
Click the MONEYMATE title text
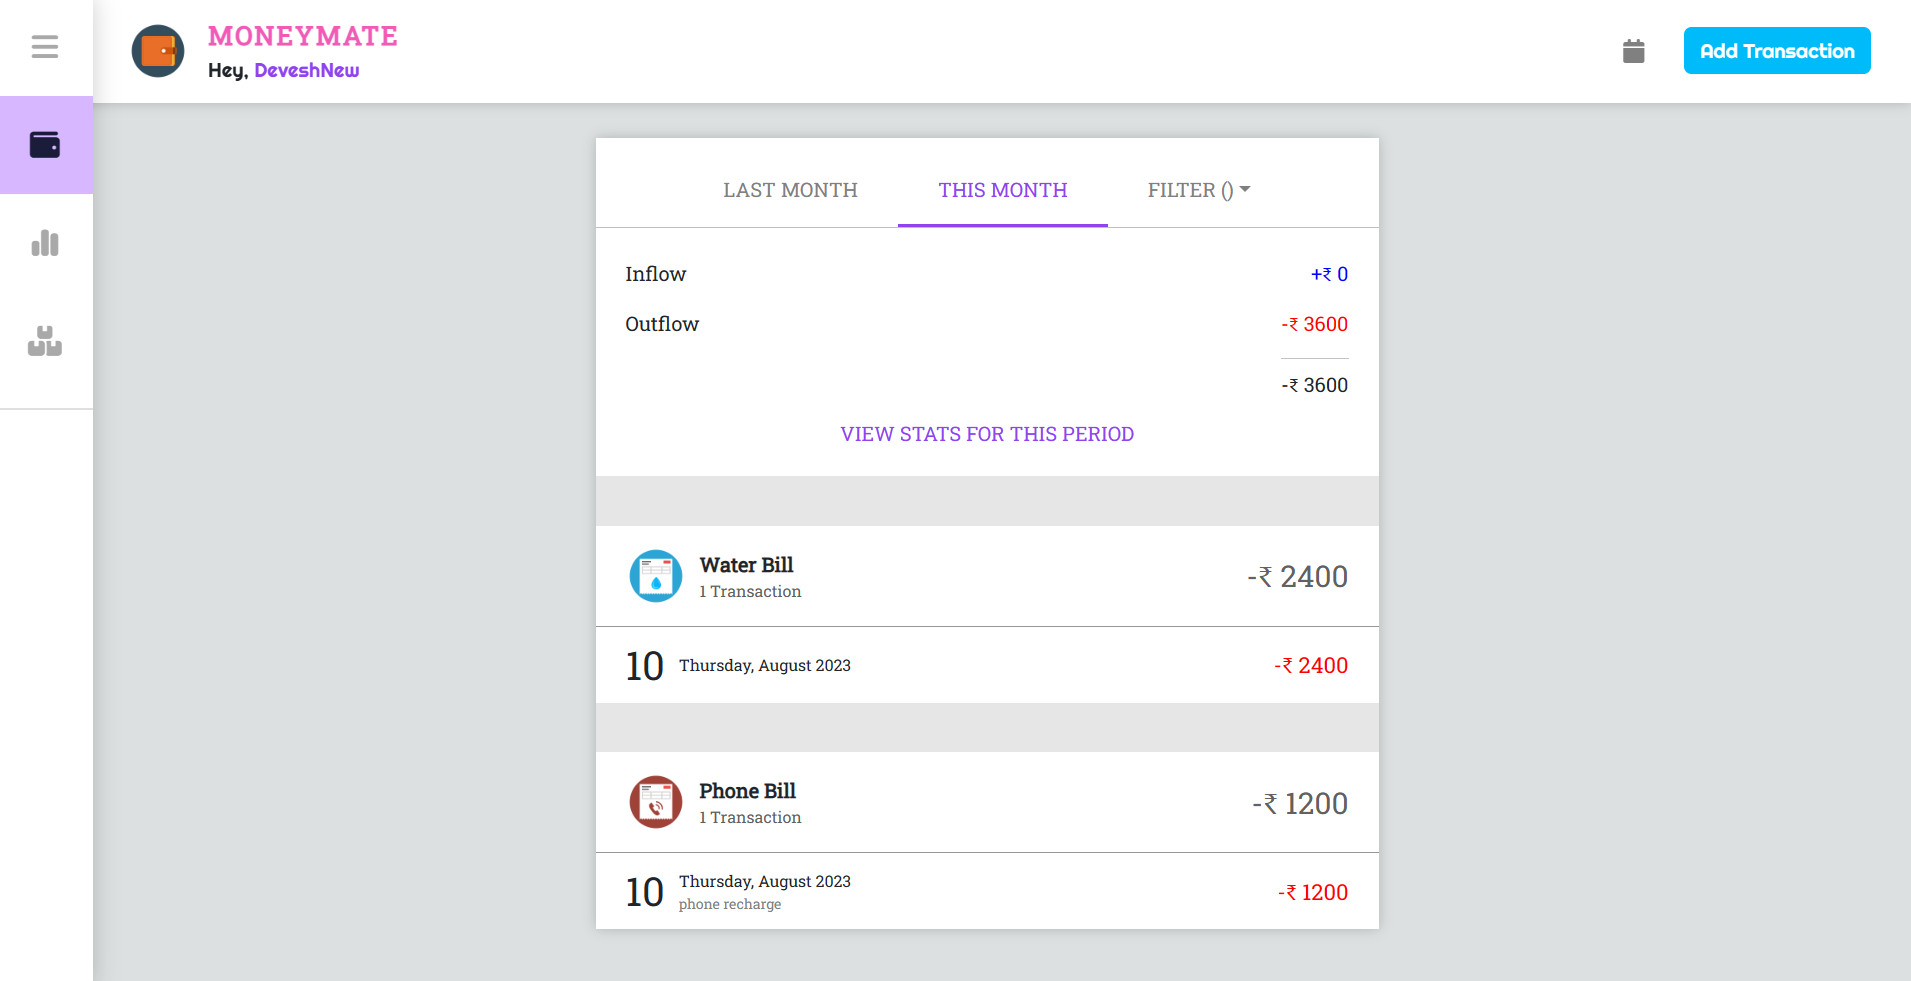(303, 36)
